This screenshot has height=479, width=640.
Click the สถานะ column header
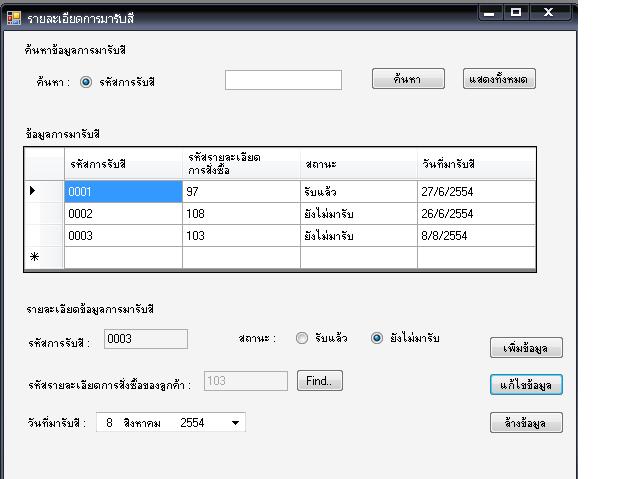coord(359,164)
